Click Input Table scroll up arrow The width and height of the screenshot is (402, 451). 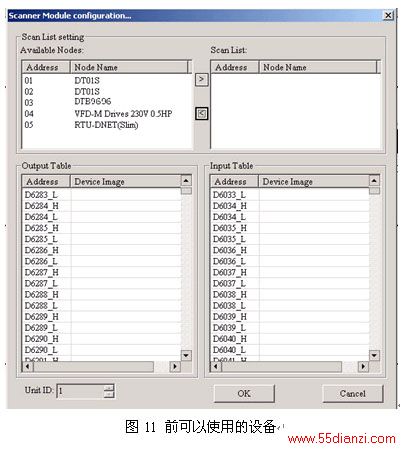pos(374,181)
